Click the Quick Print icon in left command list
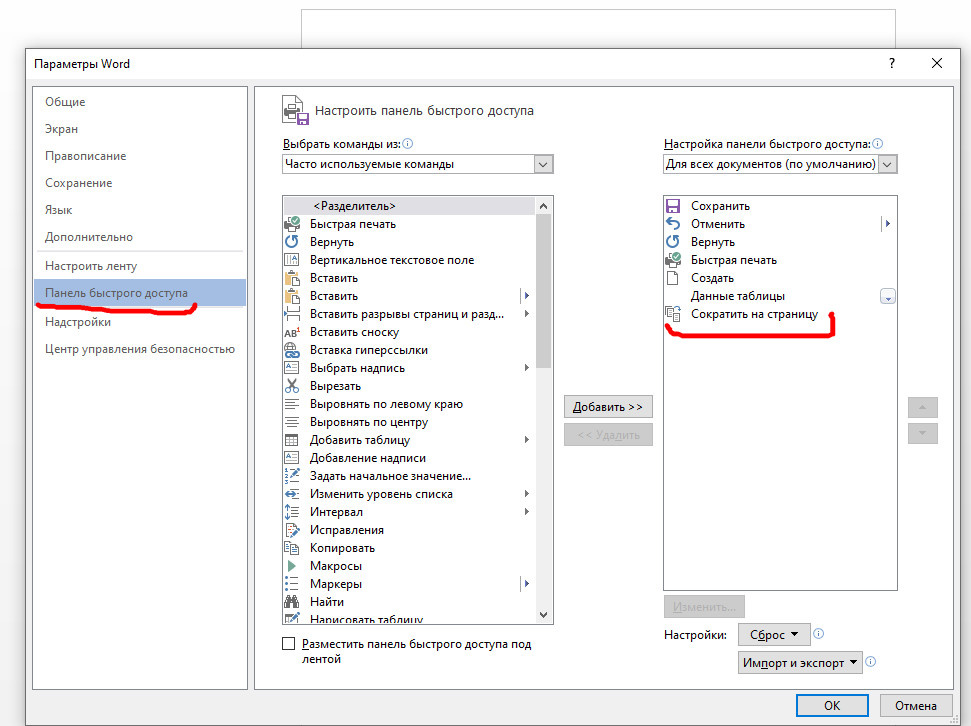This screenshot has width=971, height=726. [x=292, y=224]
